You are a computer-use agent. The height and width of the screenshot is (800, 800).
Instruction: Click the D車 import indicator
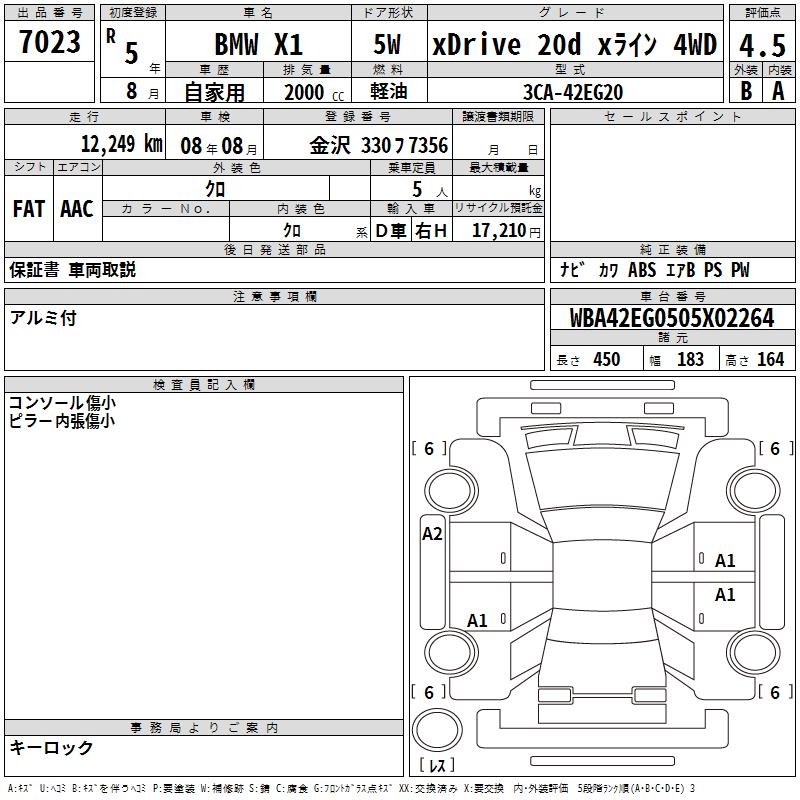point(391,231)
